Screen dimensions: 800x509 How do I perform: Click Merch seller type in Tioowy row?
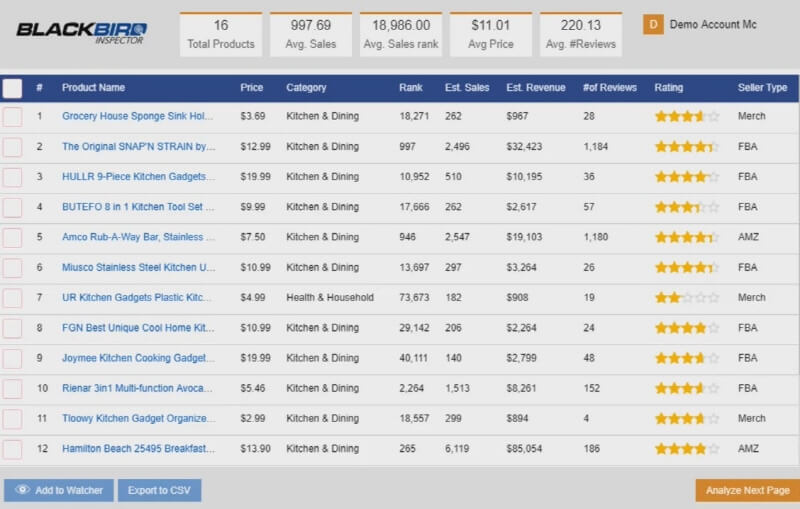pyautogui.click(x=752, y=418)
